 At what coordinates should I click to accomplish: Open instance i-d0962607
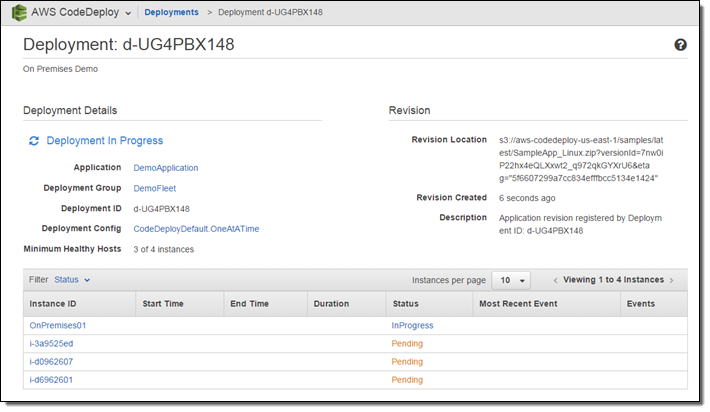[x=51, y=361]
